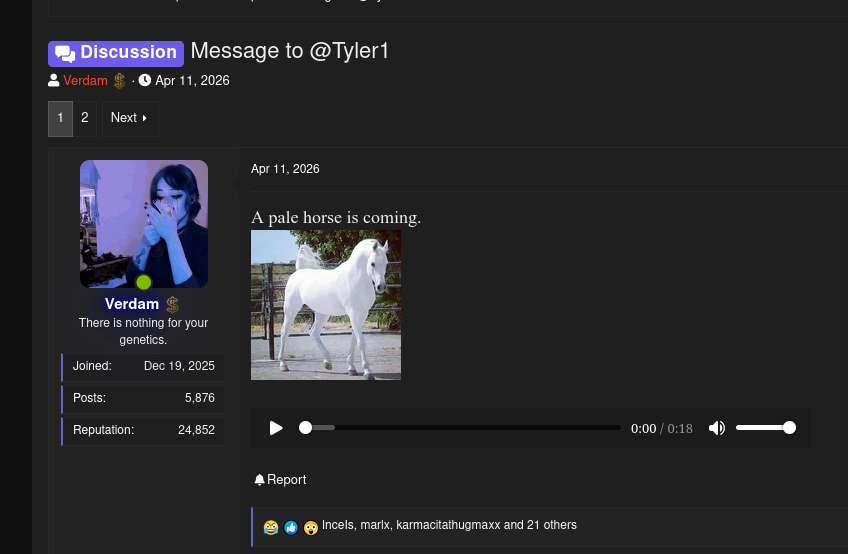Screen dimensions: 848x554
Task: Click the crying-laughing reaction emoji
Action: [x=271, y=527]
